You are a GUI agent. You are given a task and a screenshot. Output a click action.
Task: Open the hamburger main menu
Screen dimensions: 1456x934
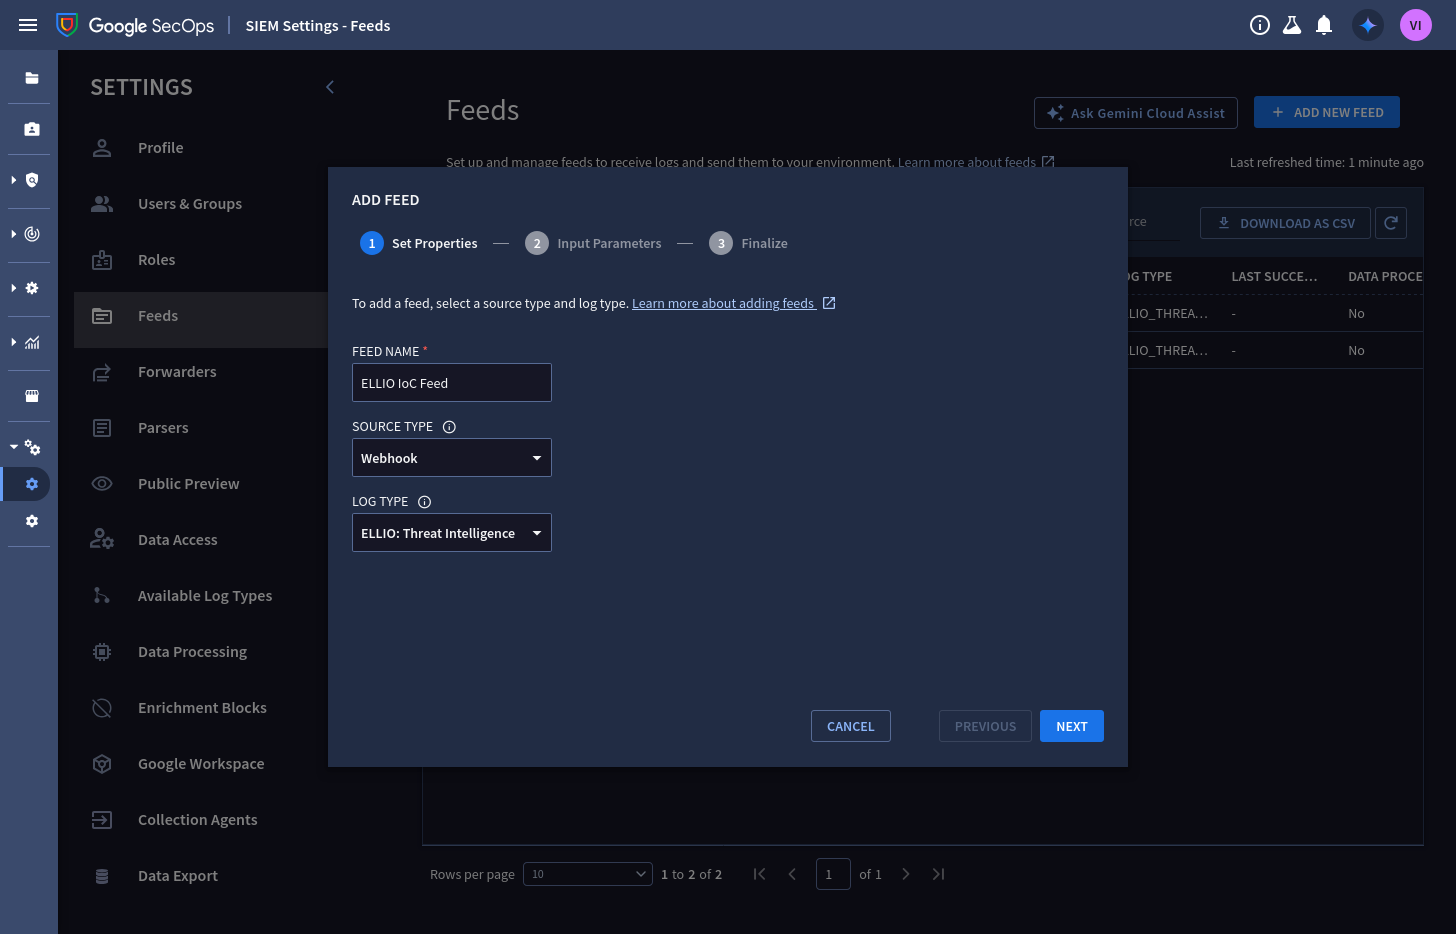[28, 25]
